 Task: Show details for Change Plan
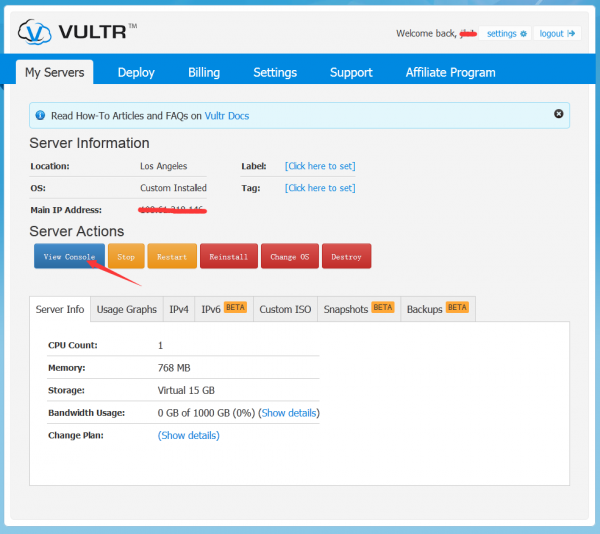pos(189,435)
